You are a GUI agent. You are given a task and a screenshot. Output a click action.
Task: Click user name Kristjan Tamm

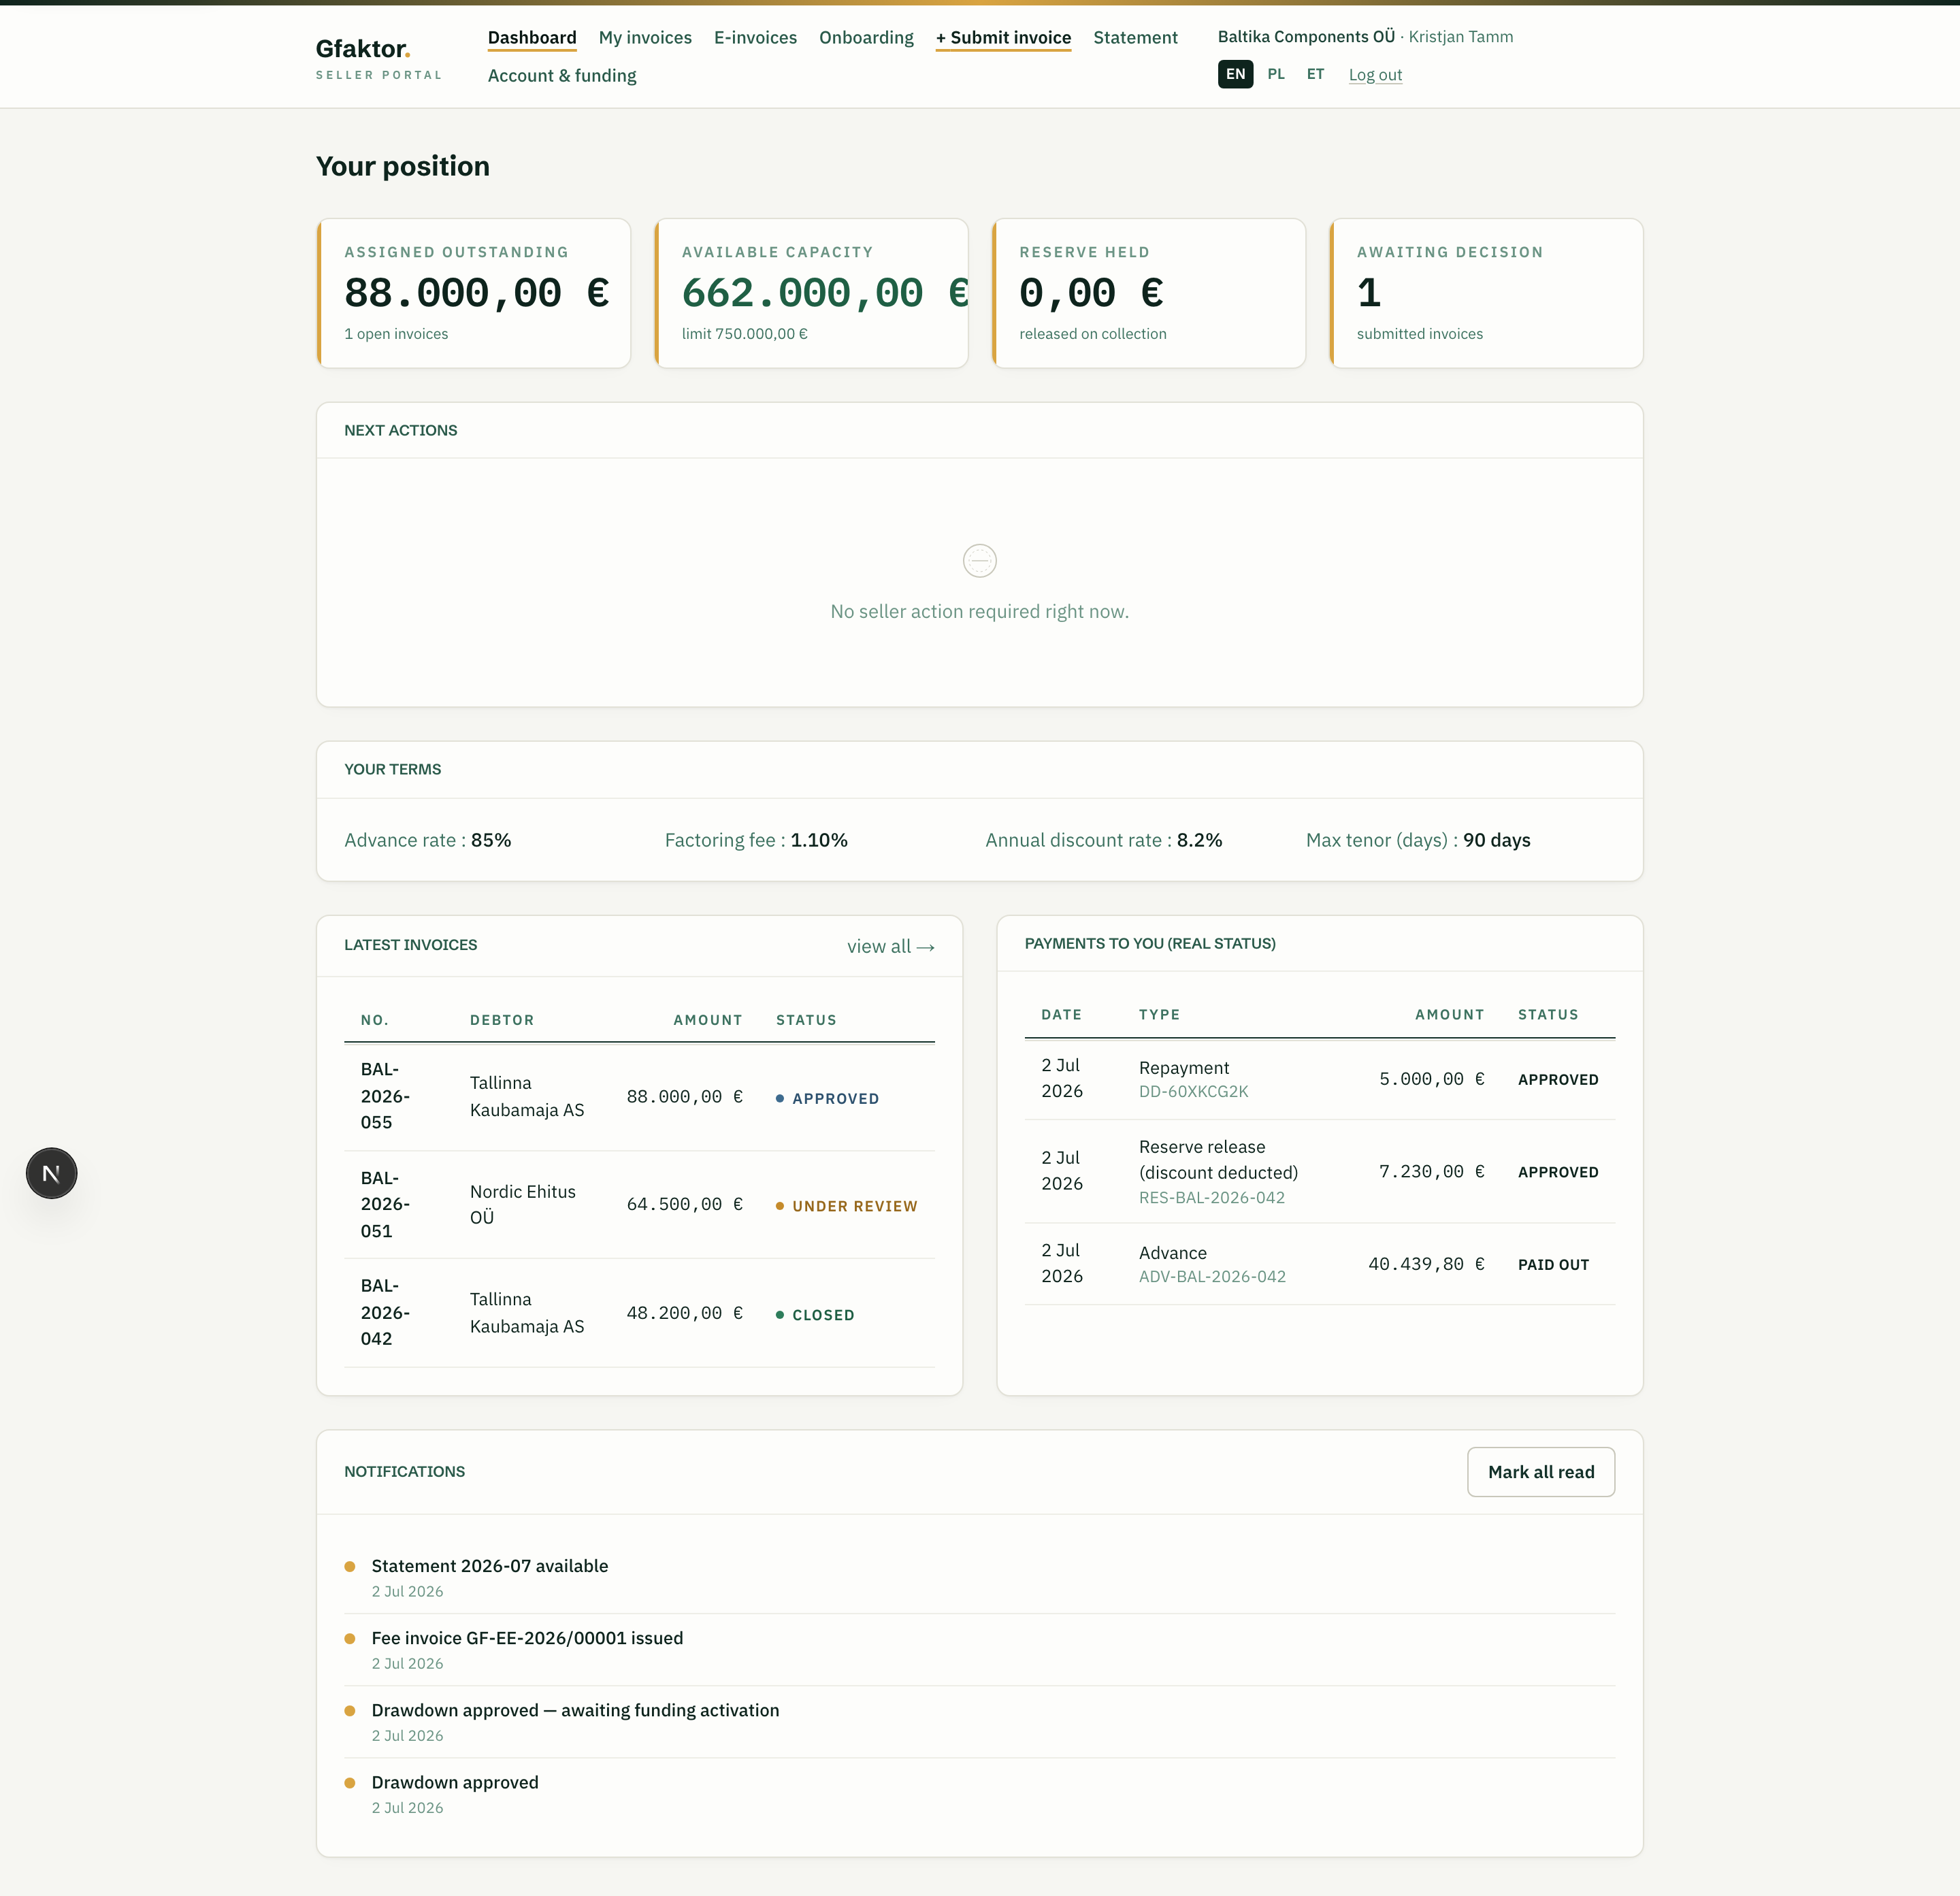pyautogui.click(x=1460, y=37)
